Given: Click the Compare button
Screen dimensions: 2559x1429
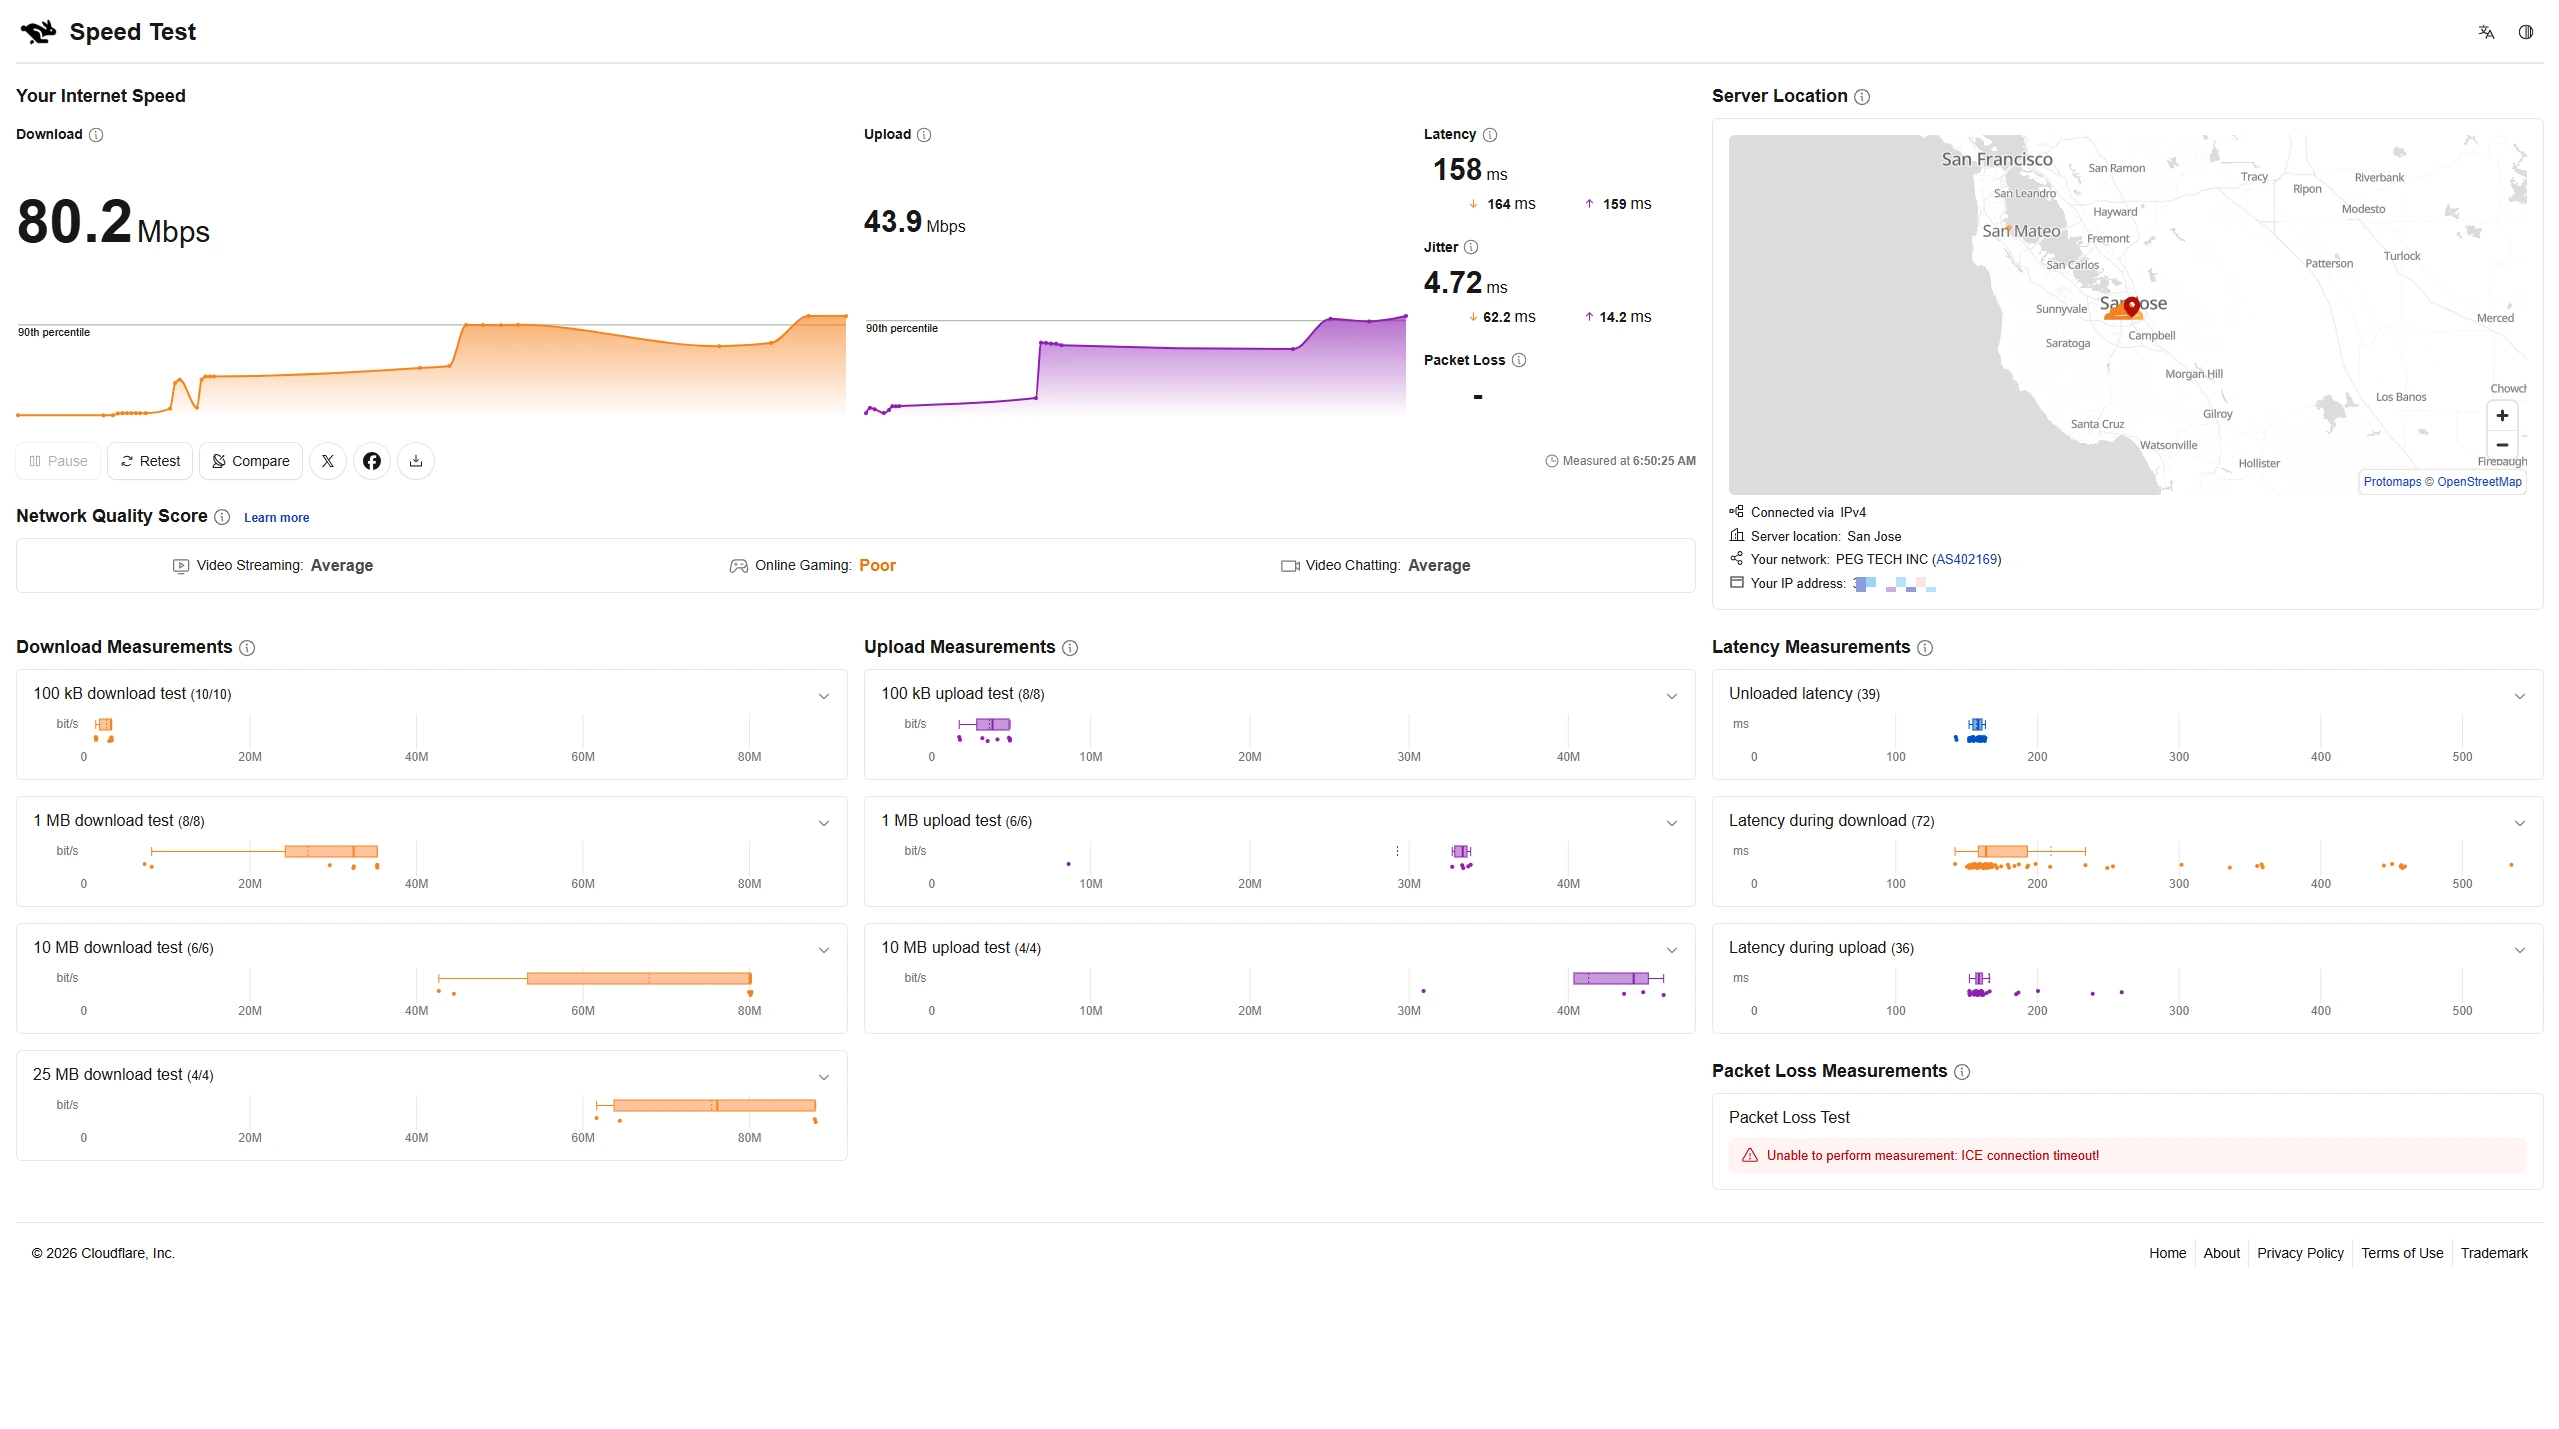Looking at the screenshot, I should tap(251, 461).
